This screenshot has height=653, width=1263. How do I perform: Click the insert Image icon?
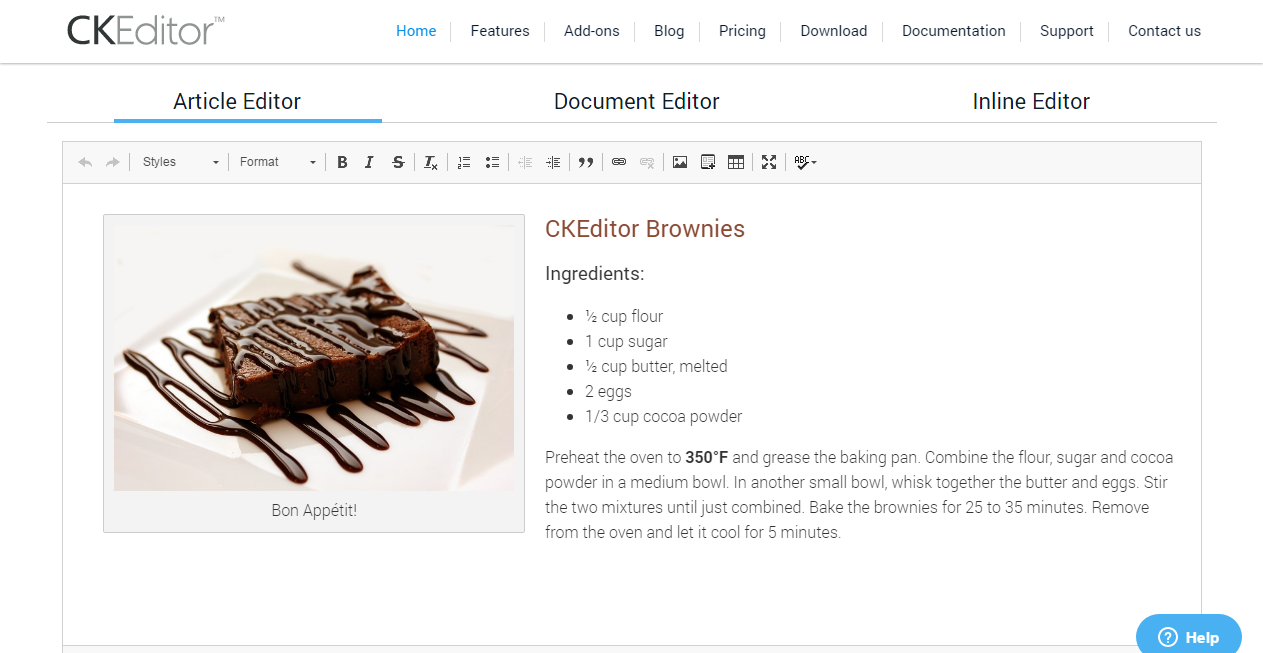click(680, 162)
